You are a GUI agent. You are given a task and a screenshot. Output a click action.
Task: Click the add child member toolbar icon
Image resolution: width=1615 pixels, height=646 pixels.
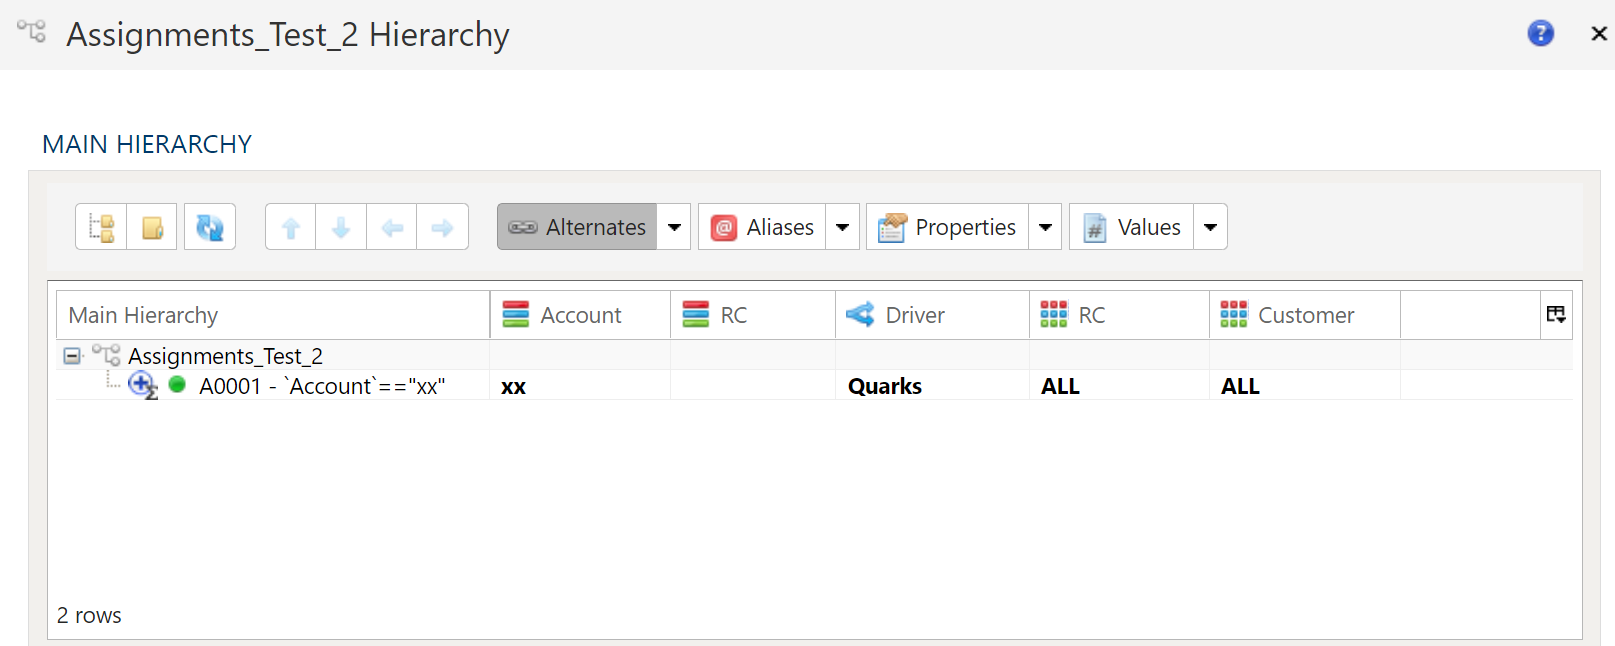(x=101, y=227)
